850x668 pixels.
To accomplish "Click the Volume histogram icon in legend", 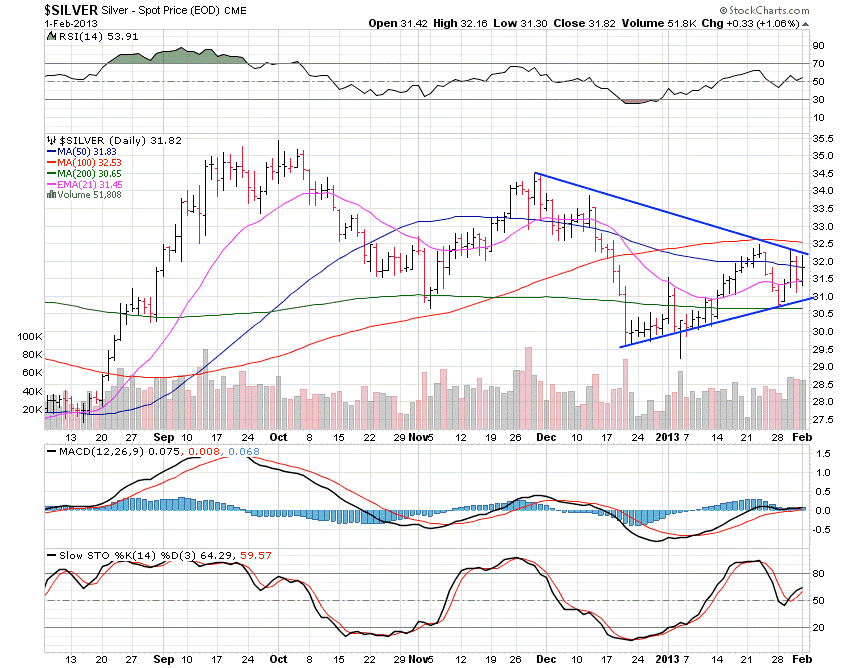I will click(x=52, y=193).
